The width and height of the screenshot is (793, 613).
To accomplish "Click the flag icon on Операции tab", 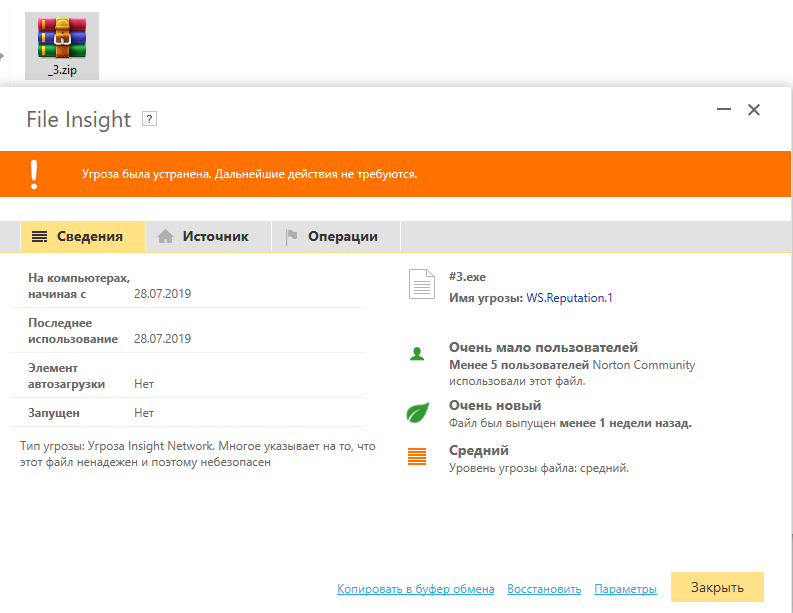I will [x=291, y=236].
